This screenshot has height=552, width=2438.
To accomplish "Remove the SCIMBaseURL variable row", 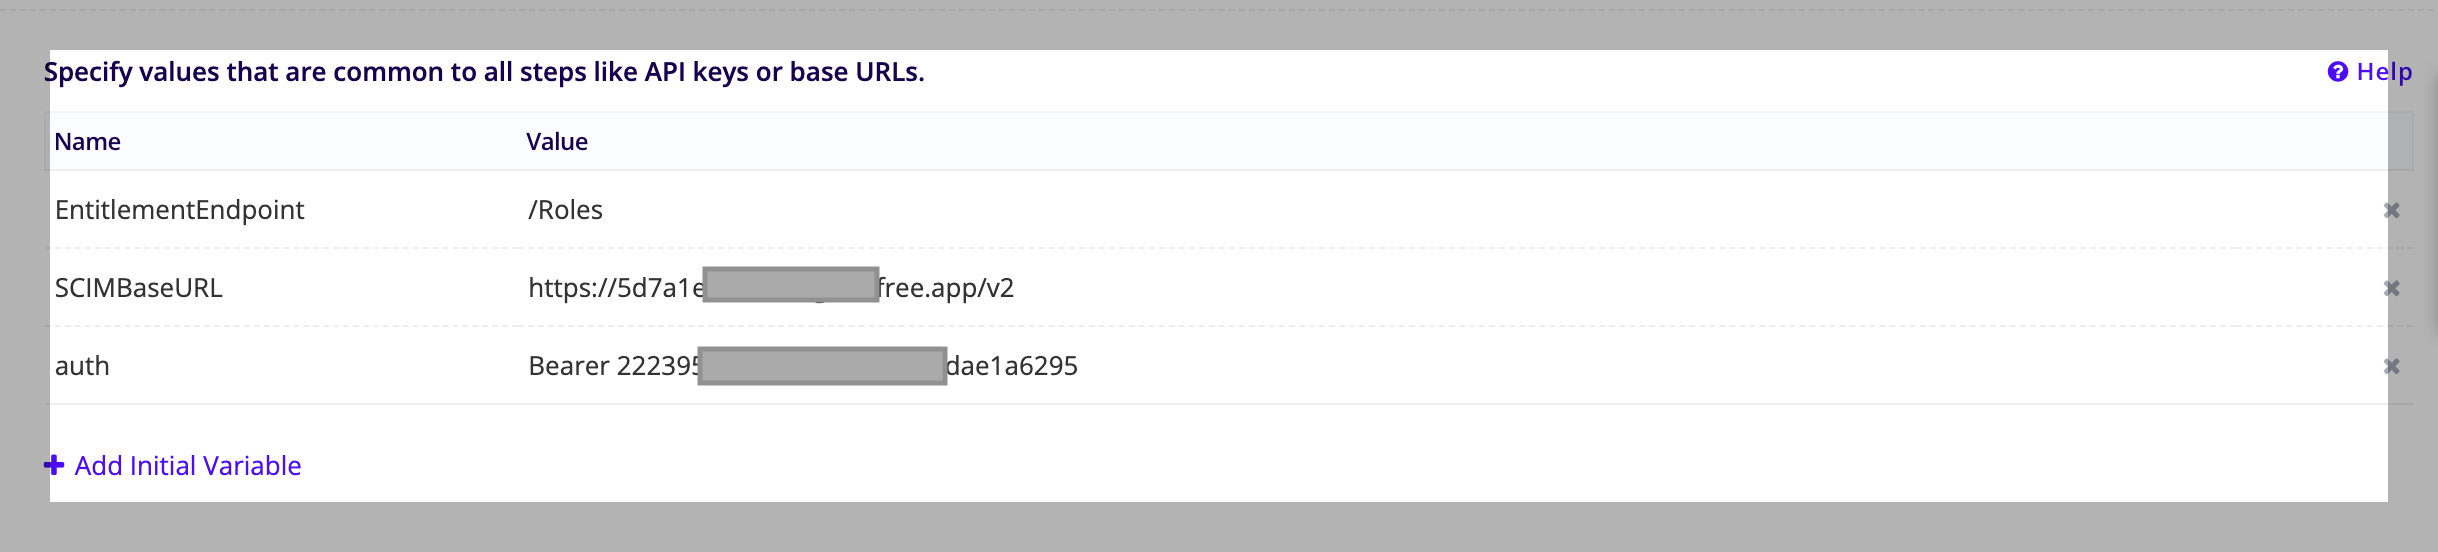I will (2391, 288).
